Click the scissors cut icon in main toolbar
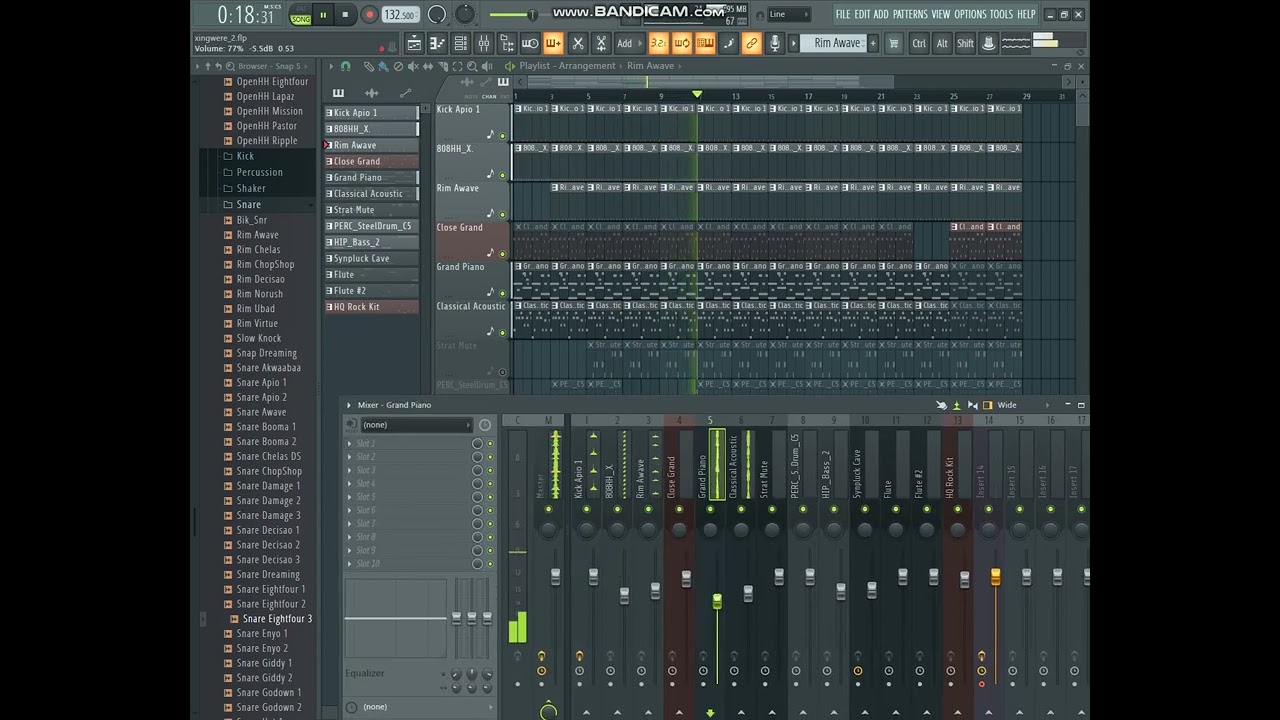The image size is (1280, 720). (x=578, y=43)
